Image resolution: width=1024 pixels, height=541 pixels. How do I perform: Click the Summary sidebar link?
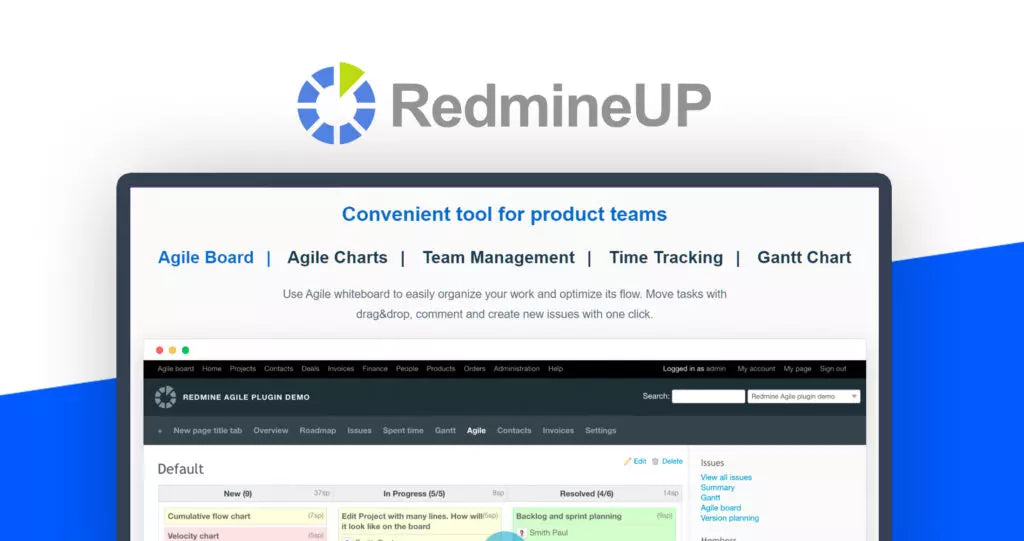tap(718, 487)
